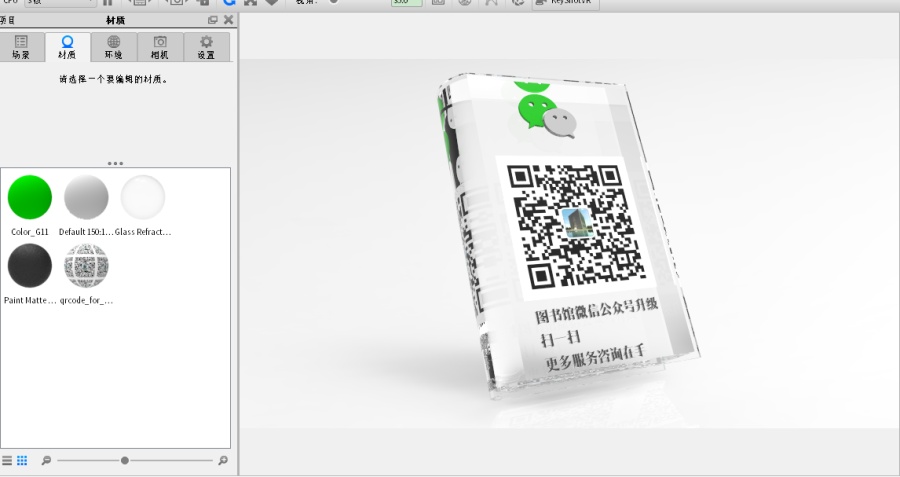Open the 设置 tab
The width and height of the screenshot is (900, 477).
coord(206,47)
